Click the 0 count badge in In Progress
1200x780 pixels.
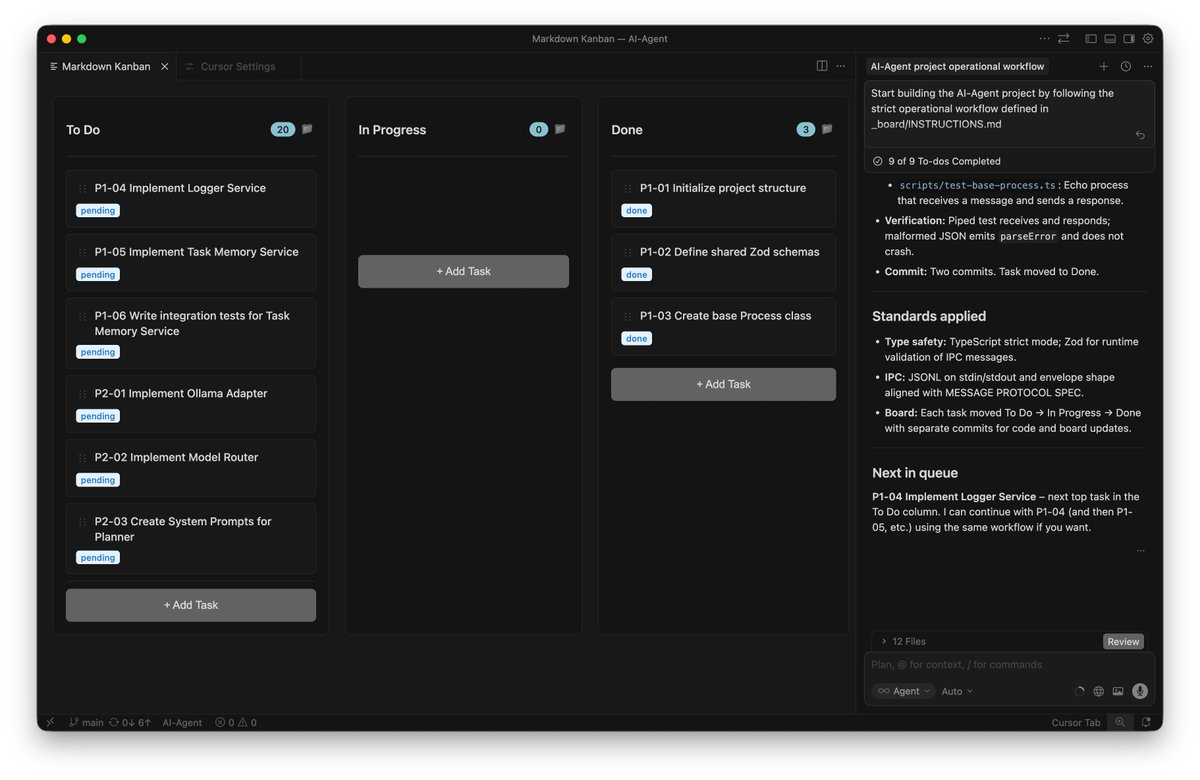(x=539, y=129)
